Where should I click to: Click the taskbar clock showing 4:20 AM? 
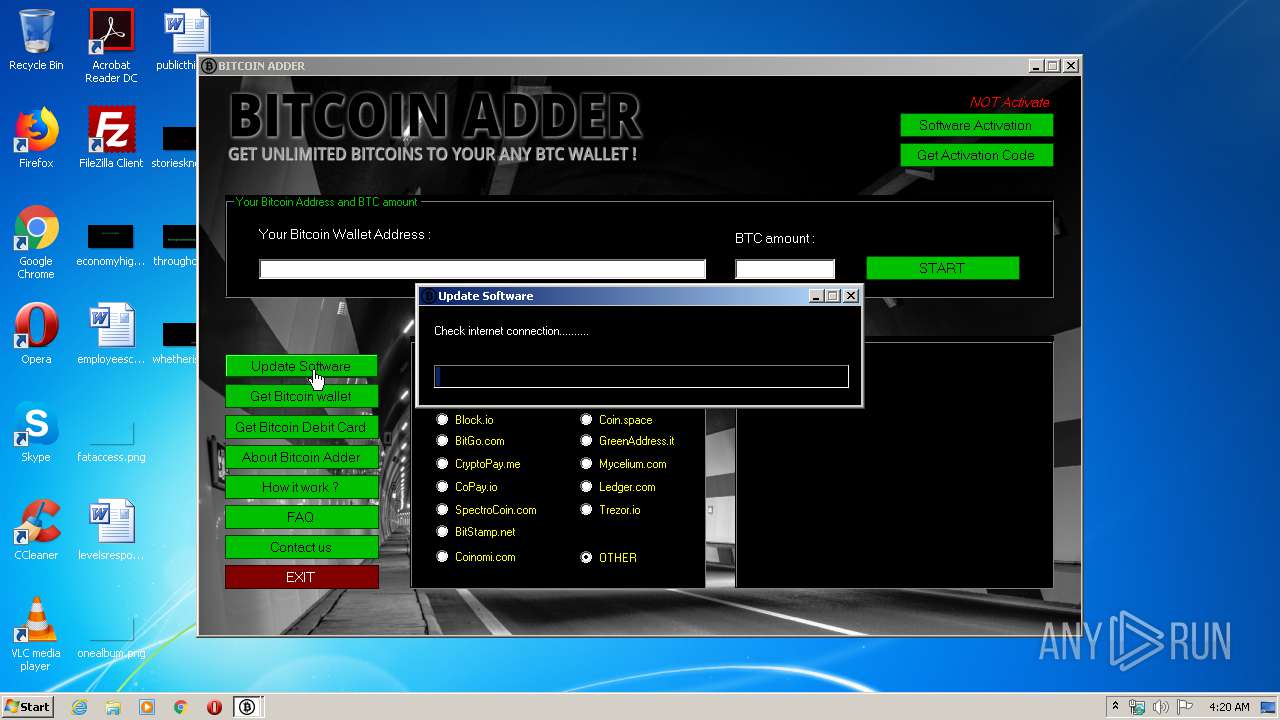click(x=1229, y=707)
